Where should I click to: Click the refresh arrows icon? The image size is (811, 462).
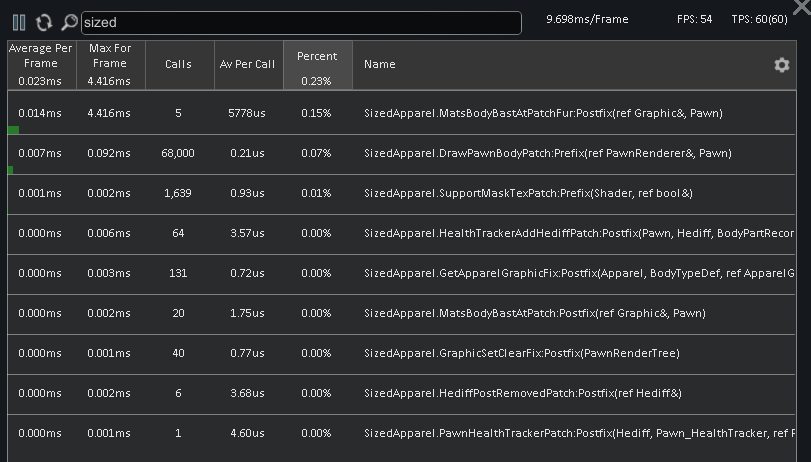44,22
